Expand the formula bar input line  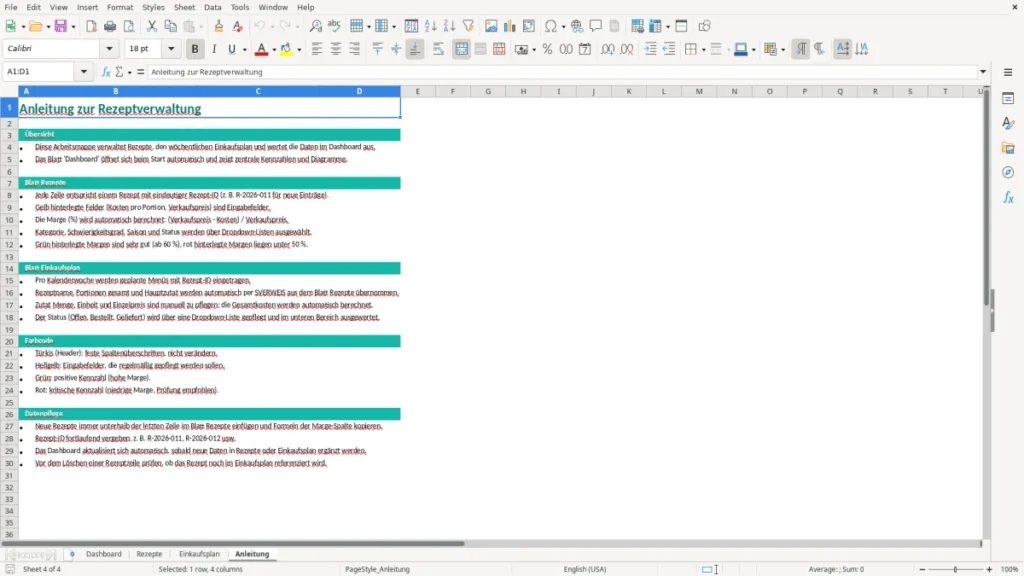(983, 72)
